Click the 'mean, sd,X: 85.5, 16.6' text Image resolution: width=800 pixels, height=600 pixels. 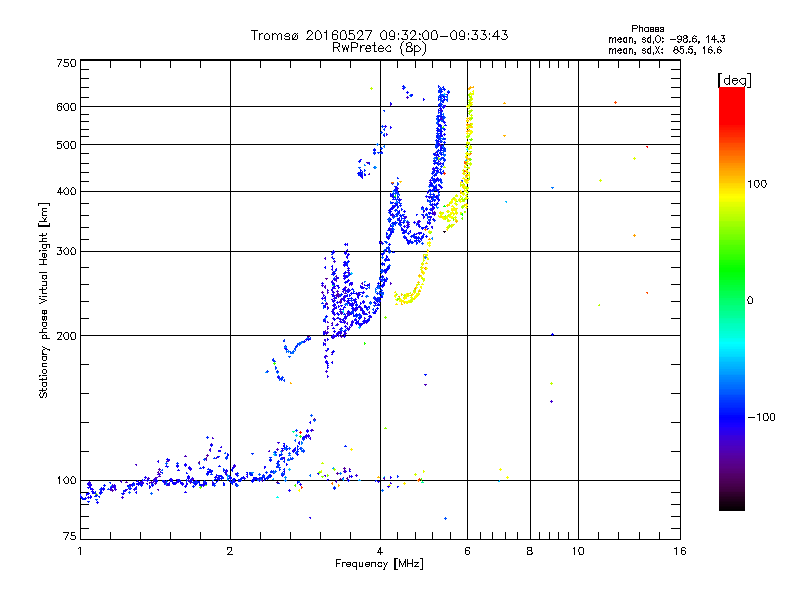[x=665, y=50]
